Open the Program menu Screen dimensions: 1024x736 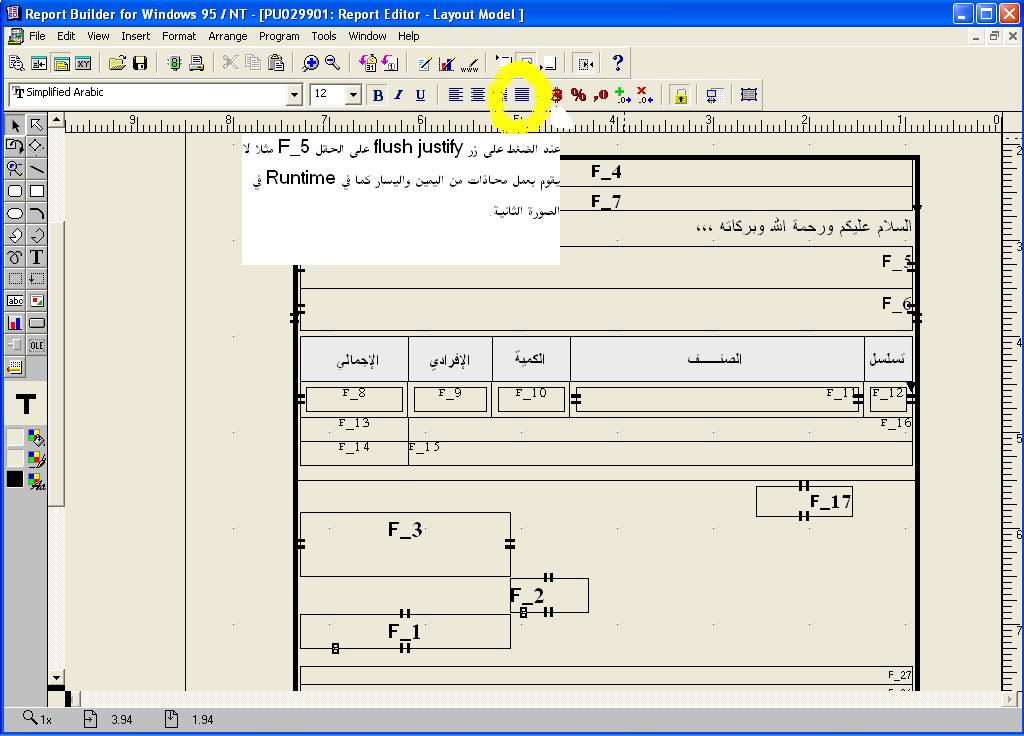[279, 36]
